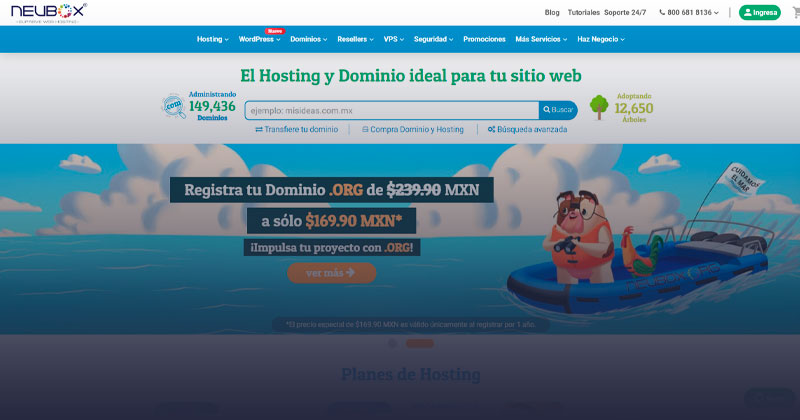Image resolution: width=800 pixels, height=420 pixels.
Task: Click the 12,650 Árboles count
Action: click(634, 108)
